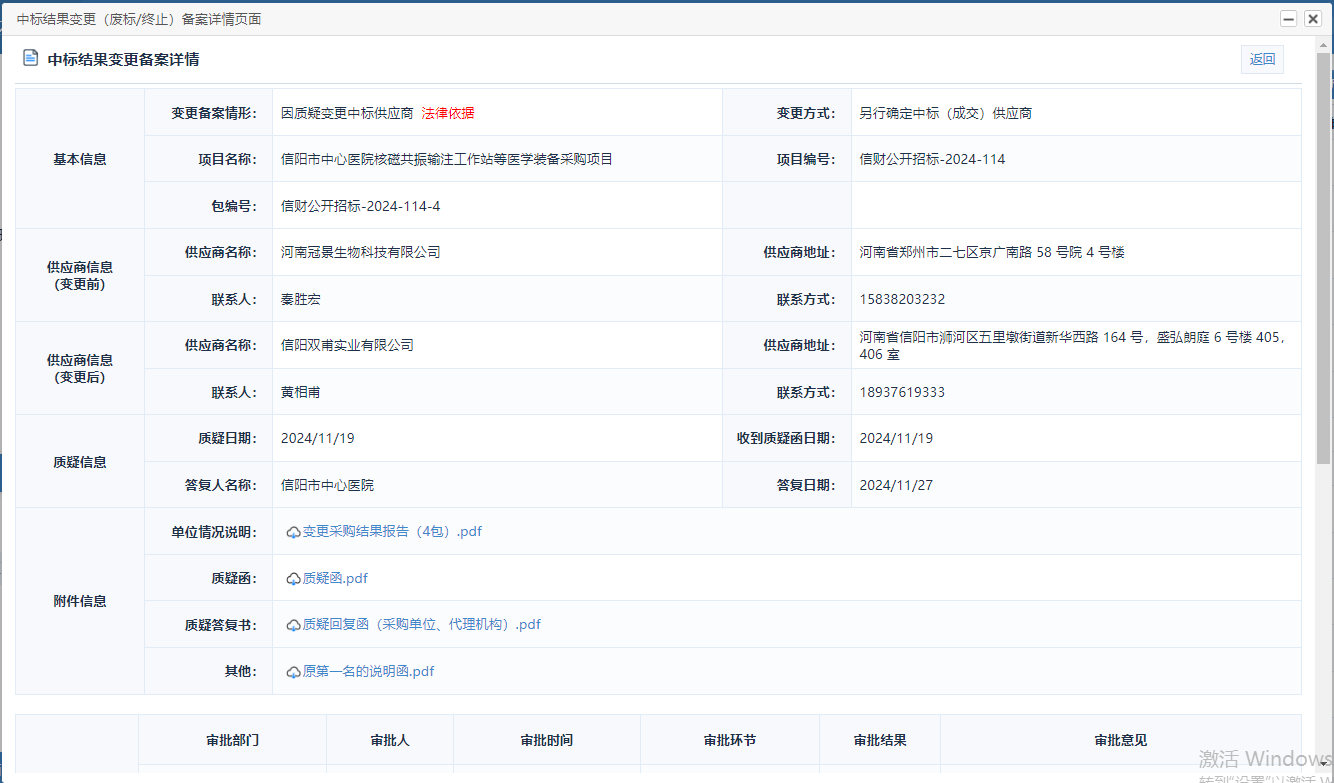
Task: Click the vertical scrollbar on right side
Action: coord(1324,260)
